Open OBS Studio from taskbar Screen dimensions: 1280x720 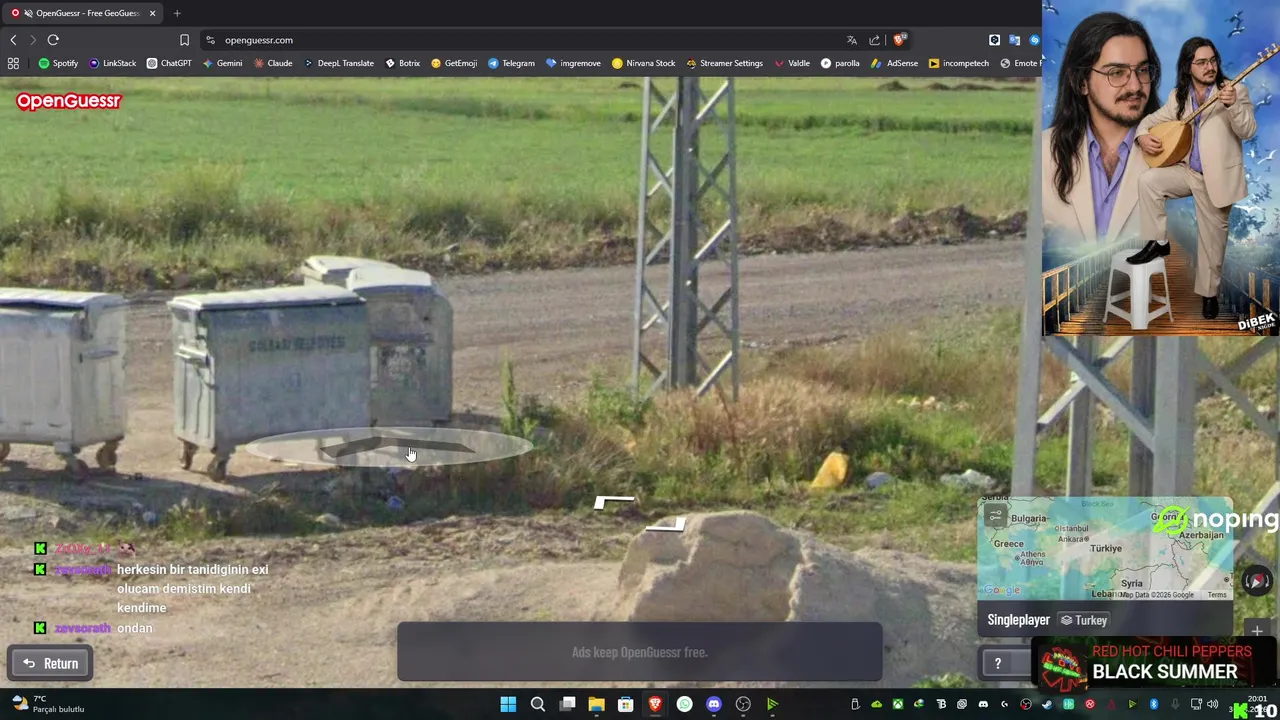point(743,704)
